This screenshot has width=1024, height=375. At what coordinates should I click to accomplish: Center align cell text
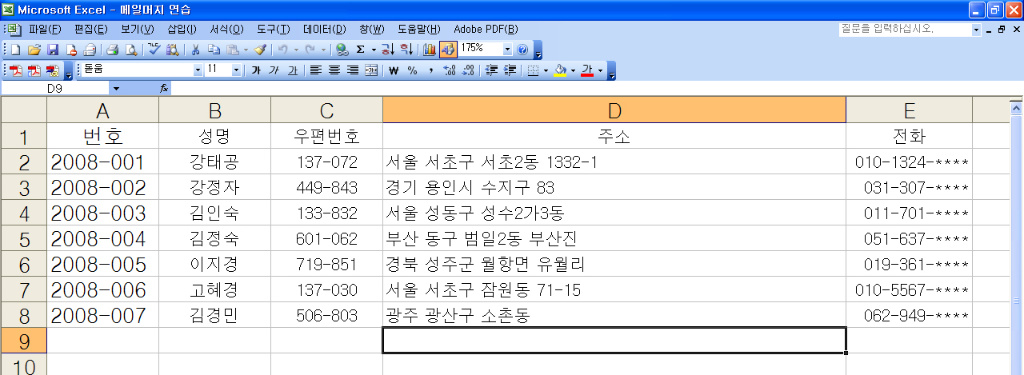(x=334, y=71)
